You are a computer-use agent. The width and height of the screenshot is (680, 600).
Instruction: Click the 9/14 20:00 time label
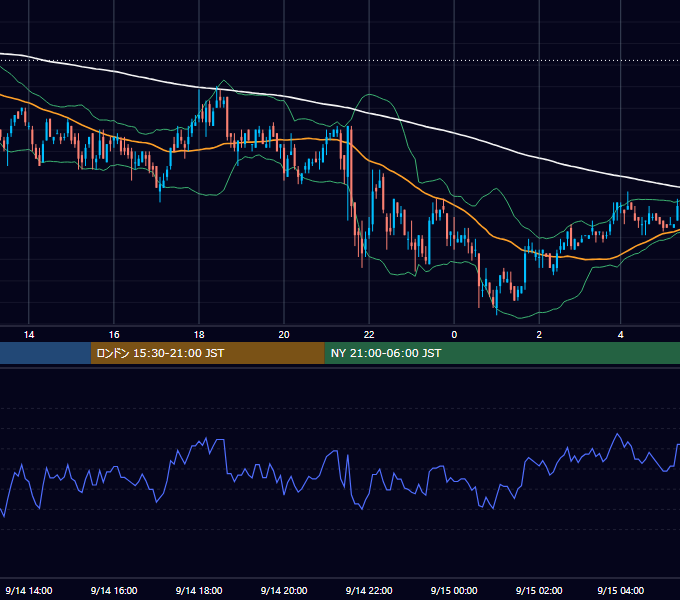pos(284,590)
